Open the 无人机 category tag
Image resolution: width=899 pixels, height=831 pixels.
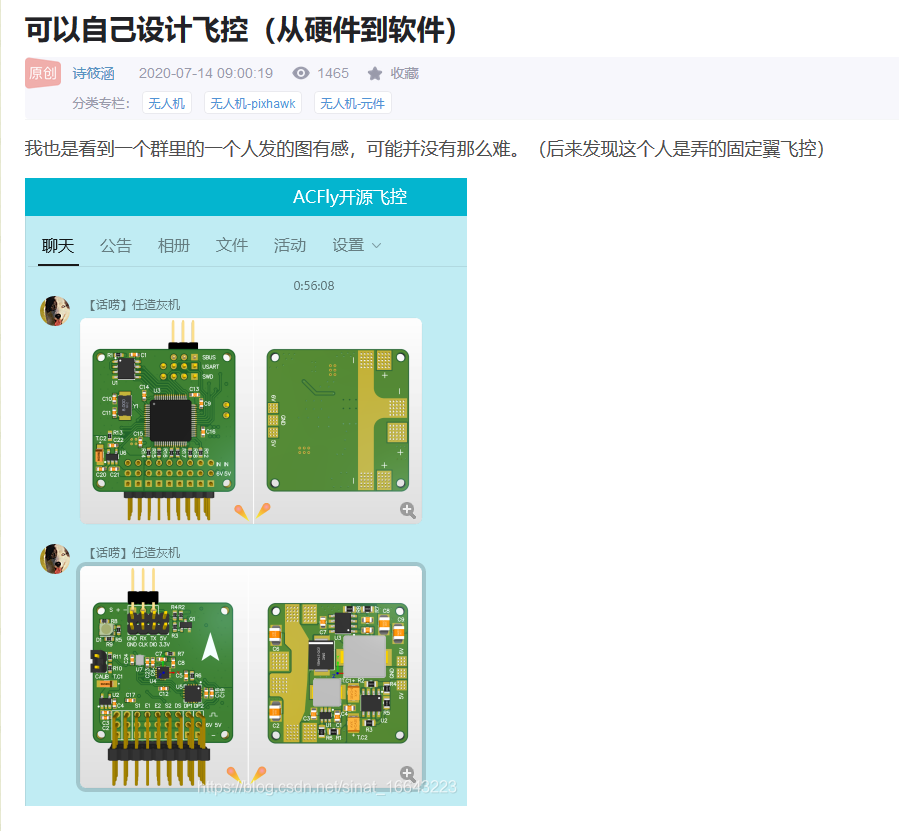coord(166,103)
